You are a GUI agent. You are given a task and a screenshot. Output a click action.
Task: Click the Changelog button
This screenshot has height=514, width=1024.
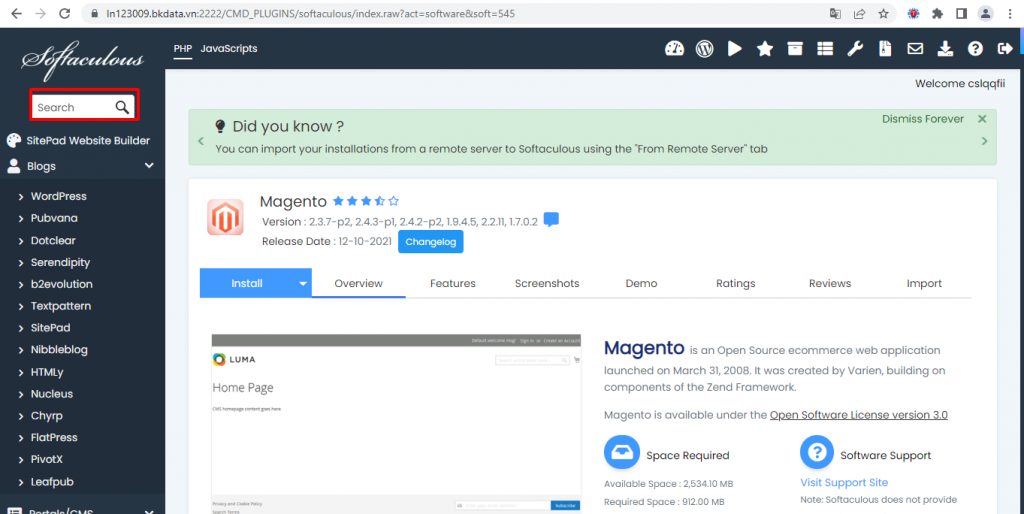click(x=430, y=242)
